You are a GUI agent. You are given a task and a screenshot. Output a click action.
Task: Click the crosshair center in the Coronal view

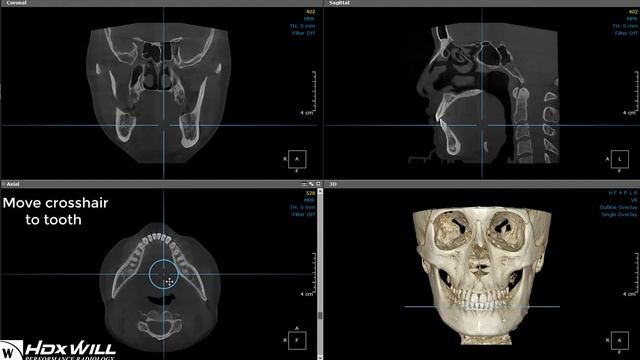pyautogui.click(x=164, y=125)
